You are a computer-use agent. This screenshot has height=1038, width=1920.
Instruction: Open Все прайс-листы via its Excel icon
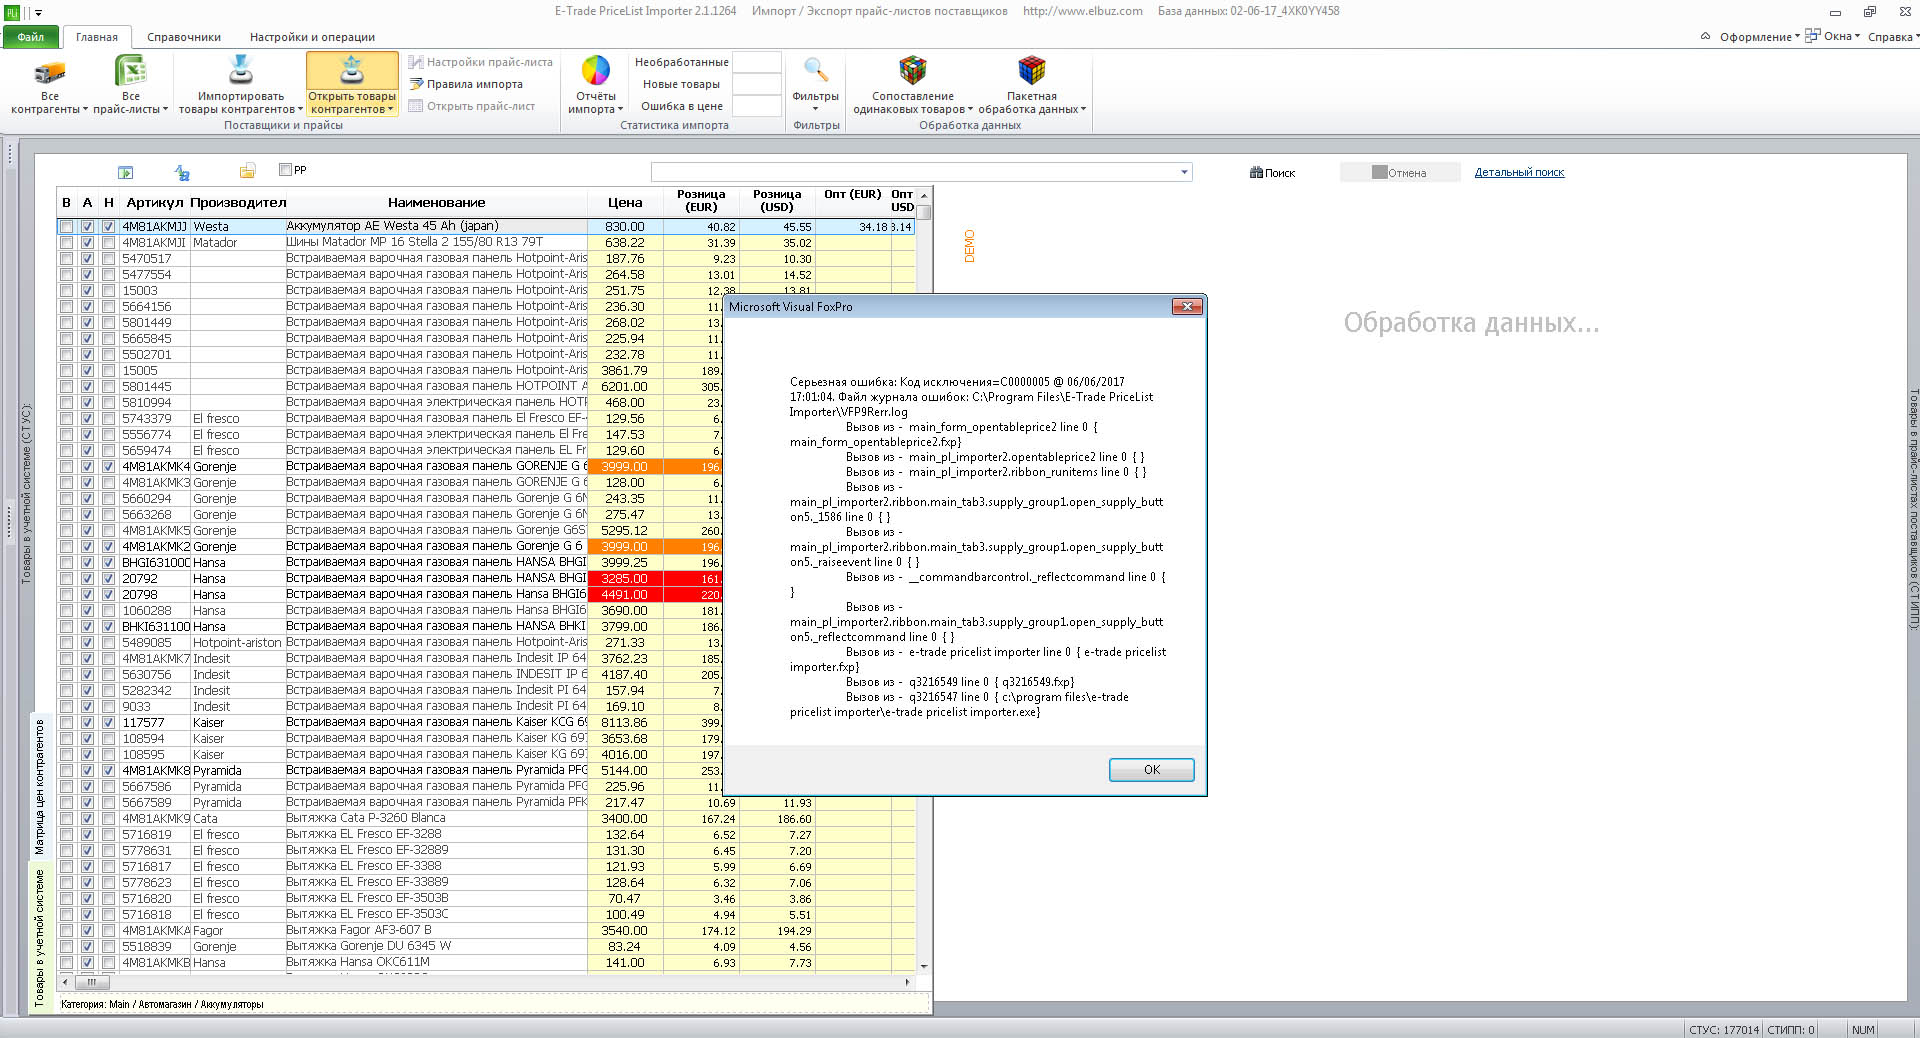[x=130, y=71]
